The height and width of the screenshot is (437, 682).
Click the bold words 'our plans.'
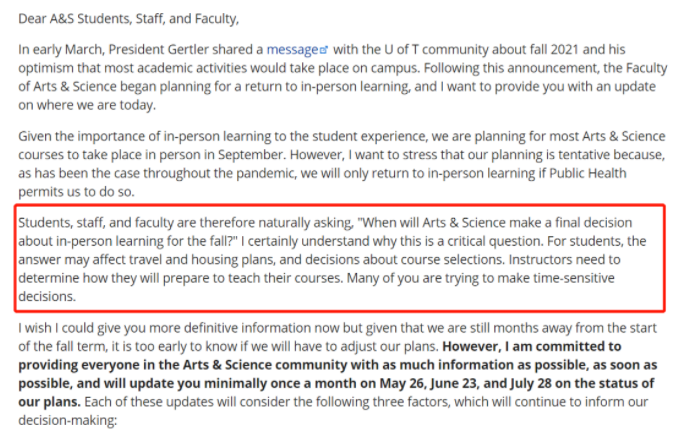[49, 402]
